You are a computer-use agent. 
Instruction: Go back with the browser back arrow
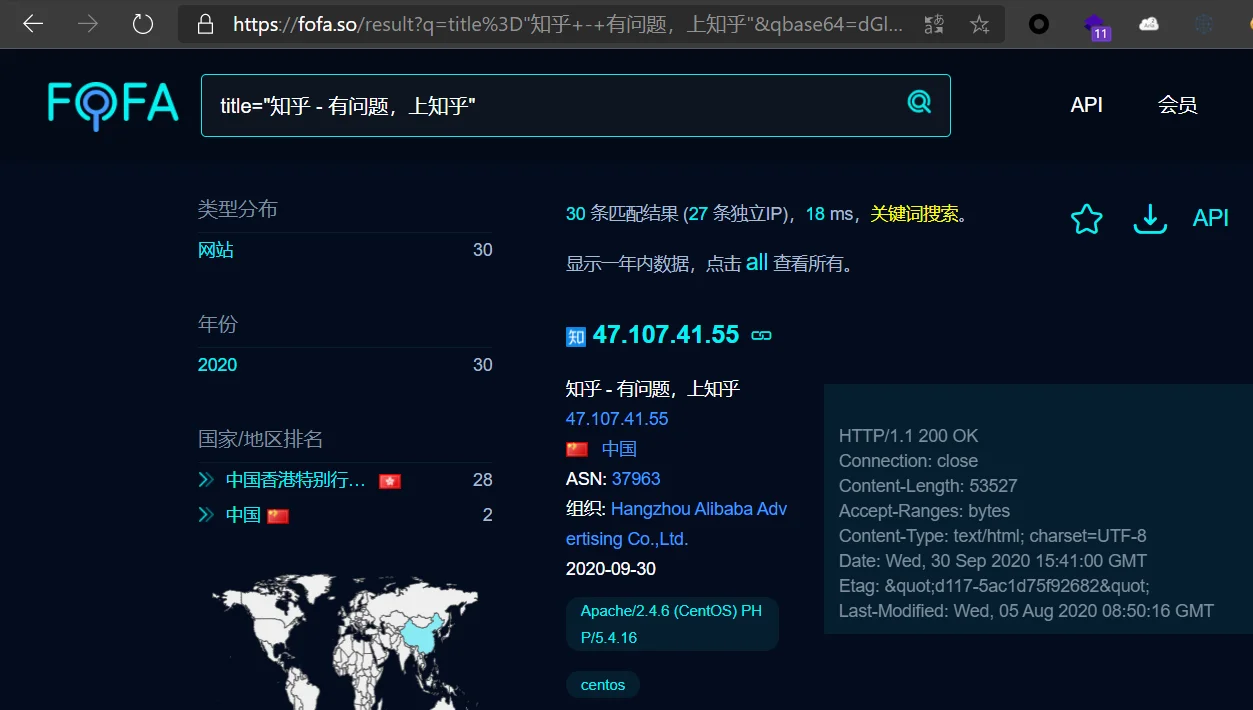(x=33, y=24)
